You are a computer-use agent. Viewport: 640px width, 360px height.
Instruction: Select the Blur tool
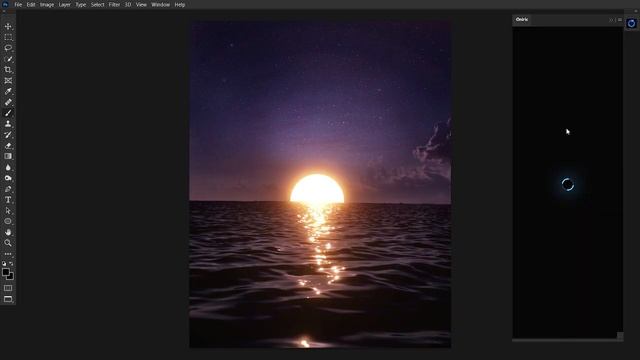pos(8,167)
